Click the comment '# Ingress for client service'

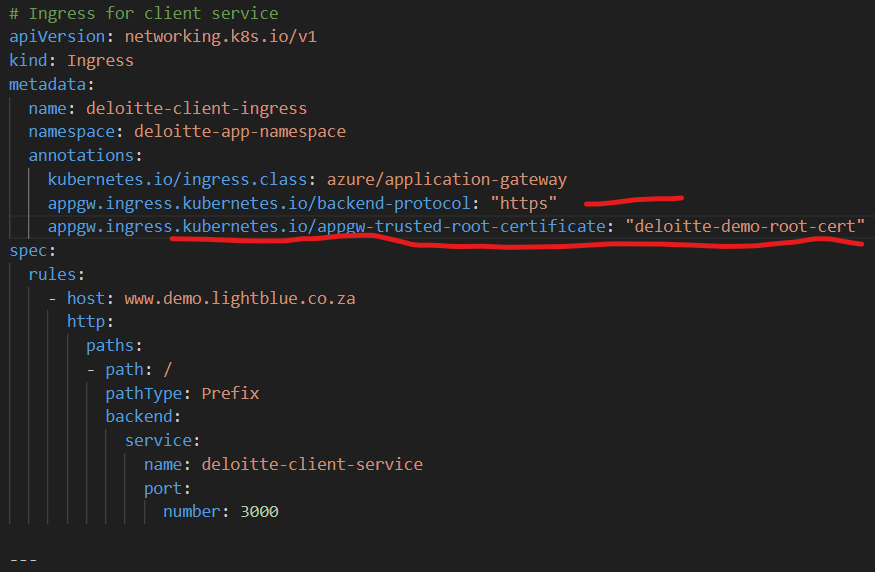click(x=144, y=13)
